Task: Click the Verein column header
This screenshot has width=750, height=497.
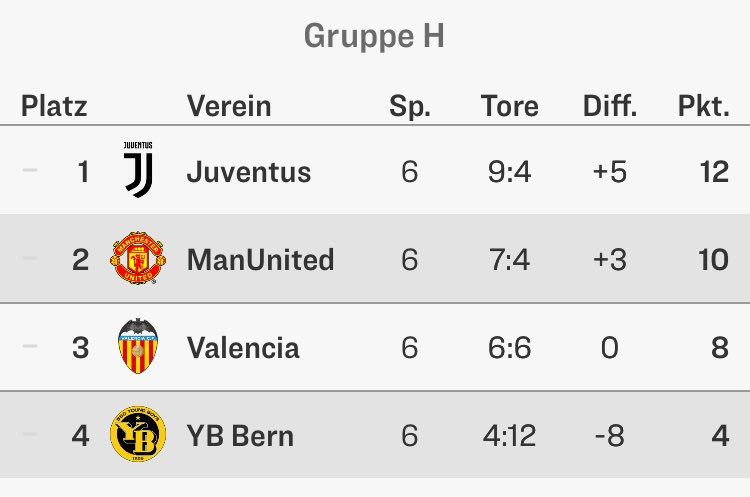Action: coord(229,105)
